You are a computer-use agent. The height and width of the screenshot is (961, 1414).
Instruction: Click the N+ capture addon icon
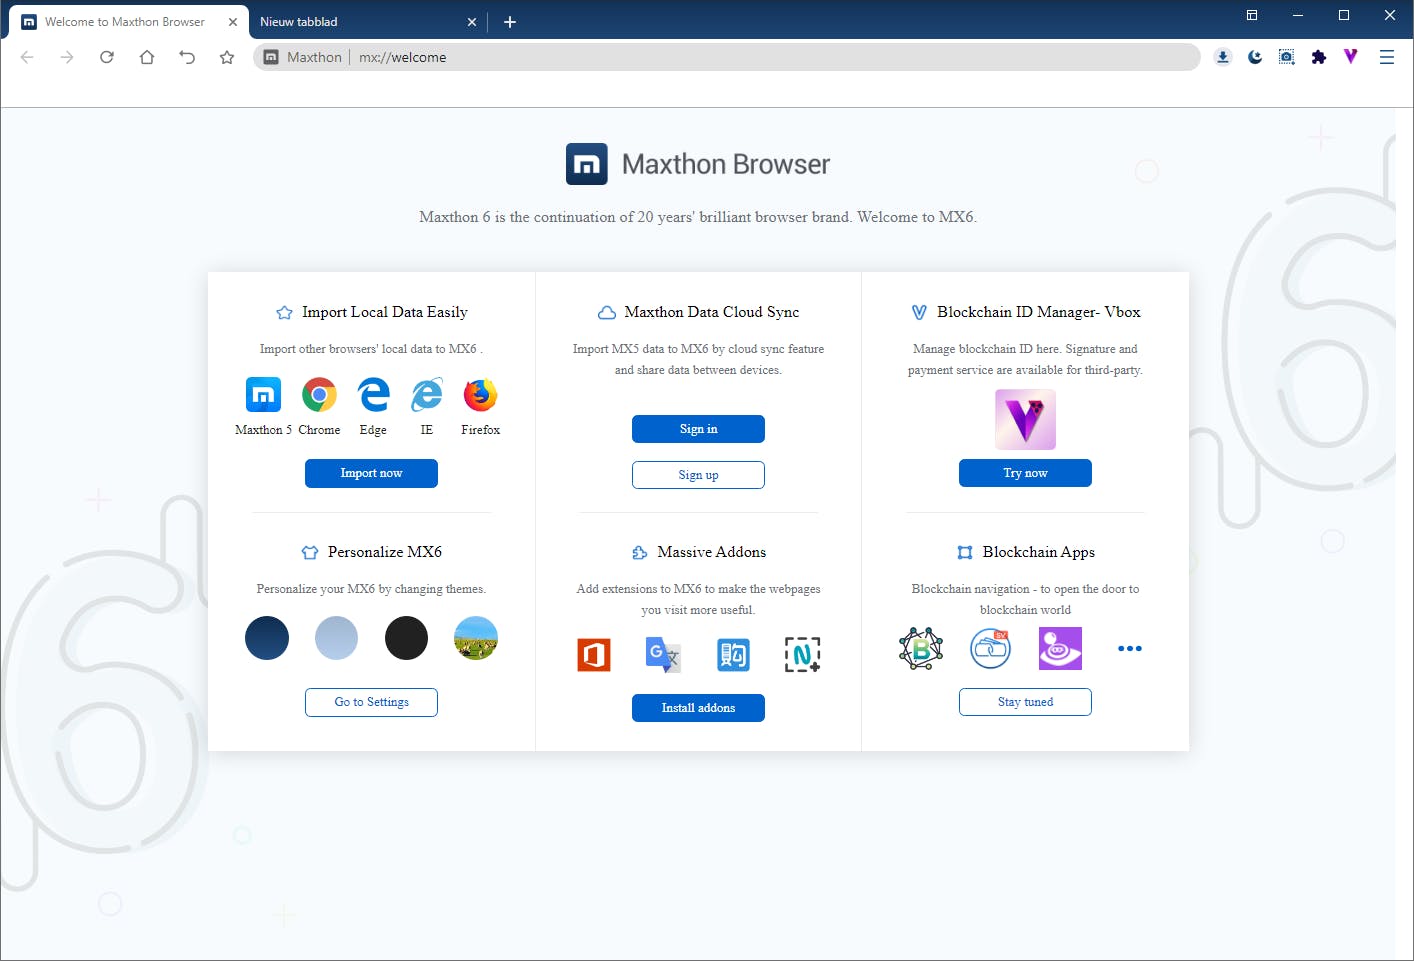[803, 655]
